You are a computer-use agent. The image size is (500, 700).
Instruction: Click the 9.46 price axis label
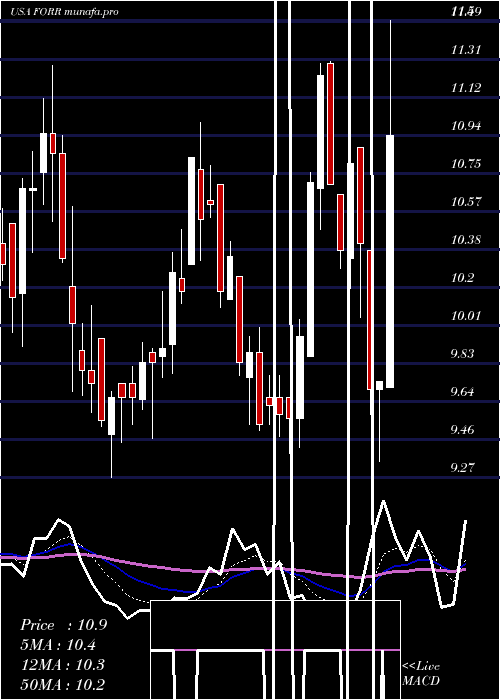tap(462, 430)
